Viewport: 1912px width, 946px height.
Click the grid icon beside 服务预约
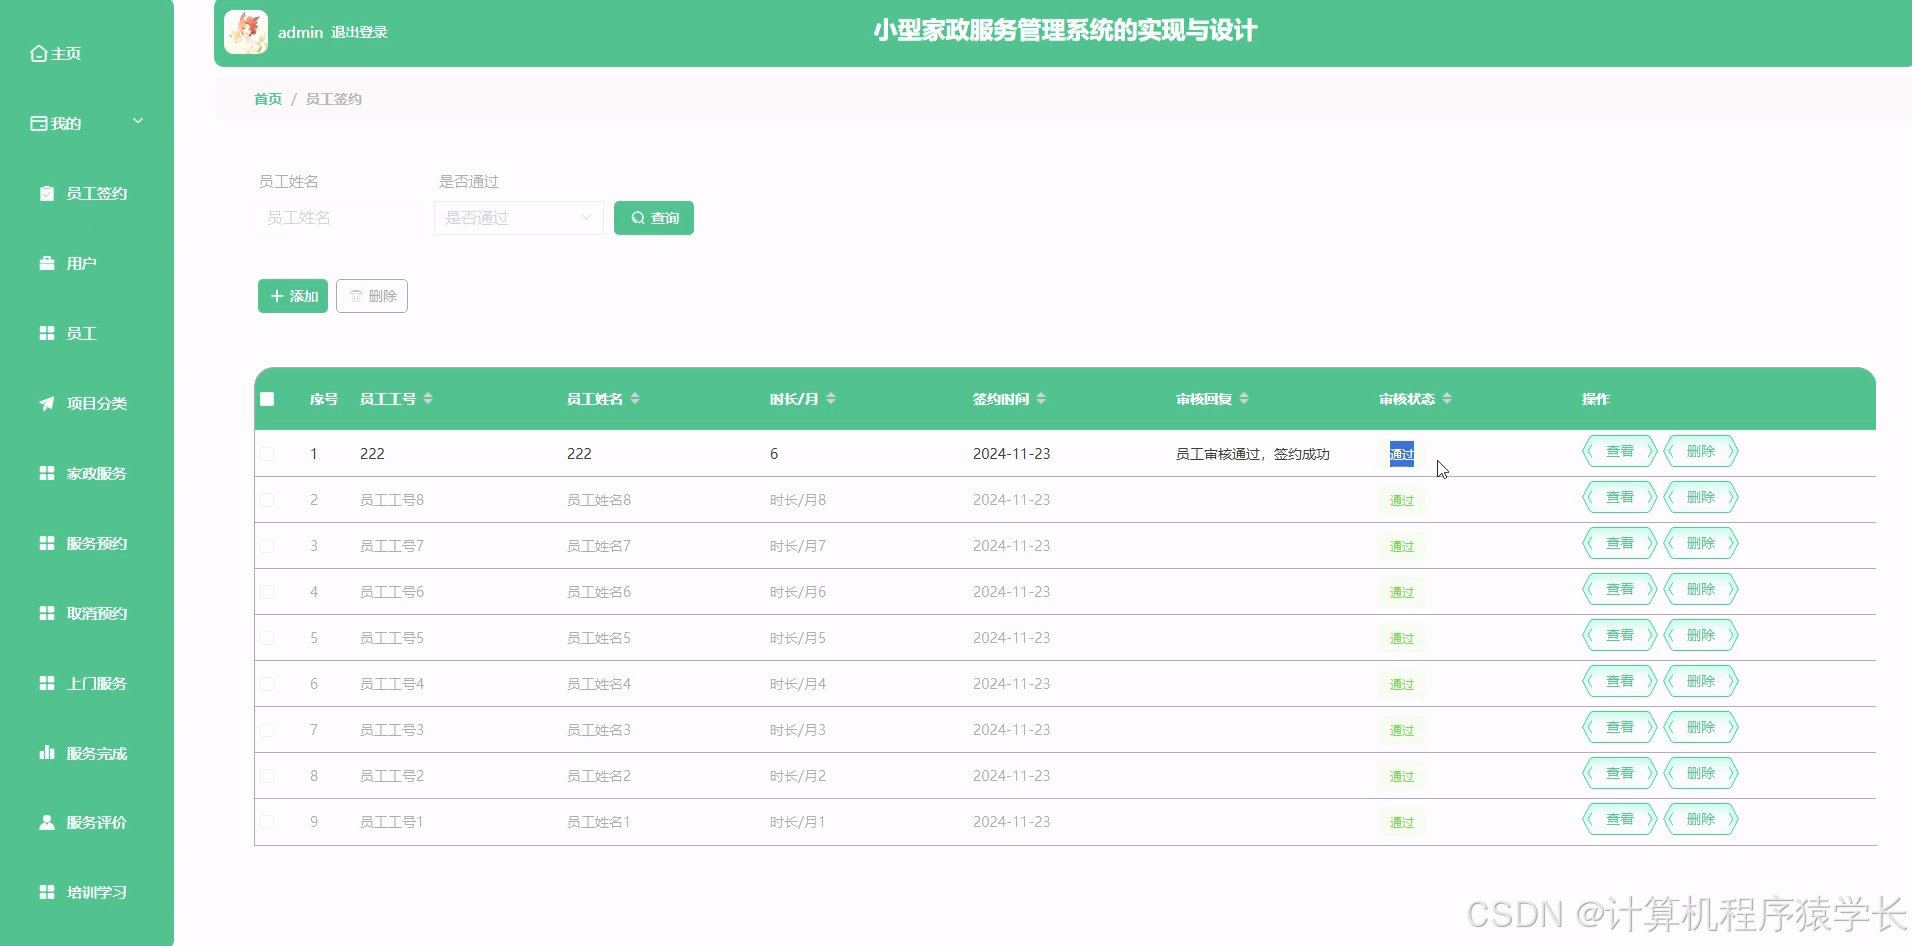47,543
